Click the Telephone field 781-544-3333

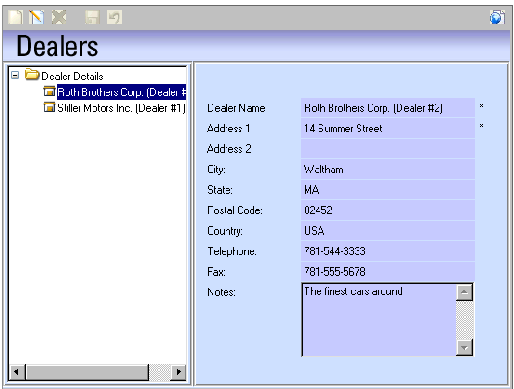pyautogui.click(x=388, y=251)
